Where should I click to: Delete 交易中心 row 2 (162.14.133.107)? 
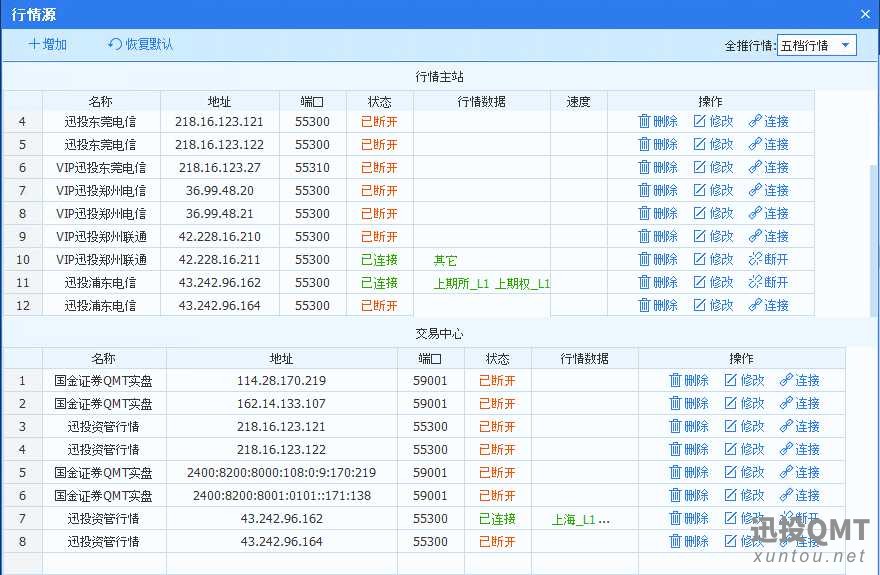coord(689,403)
